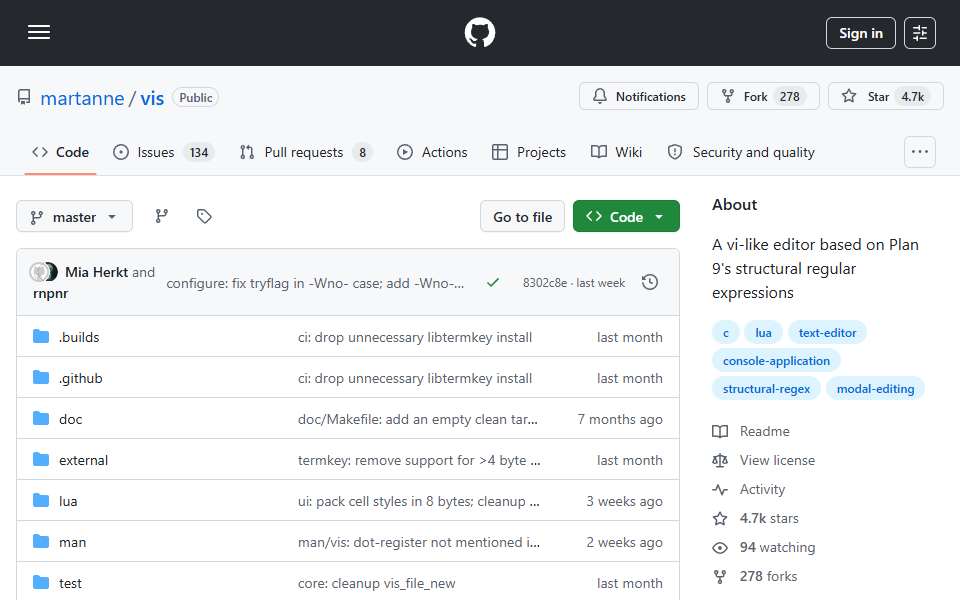Open the external folder
Viewport: 960px width, 600px height.
click(x=83, y=460)
